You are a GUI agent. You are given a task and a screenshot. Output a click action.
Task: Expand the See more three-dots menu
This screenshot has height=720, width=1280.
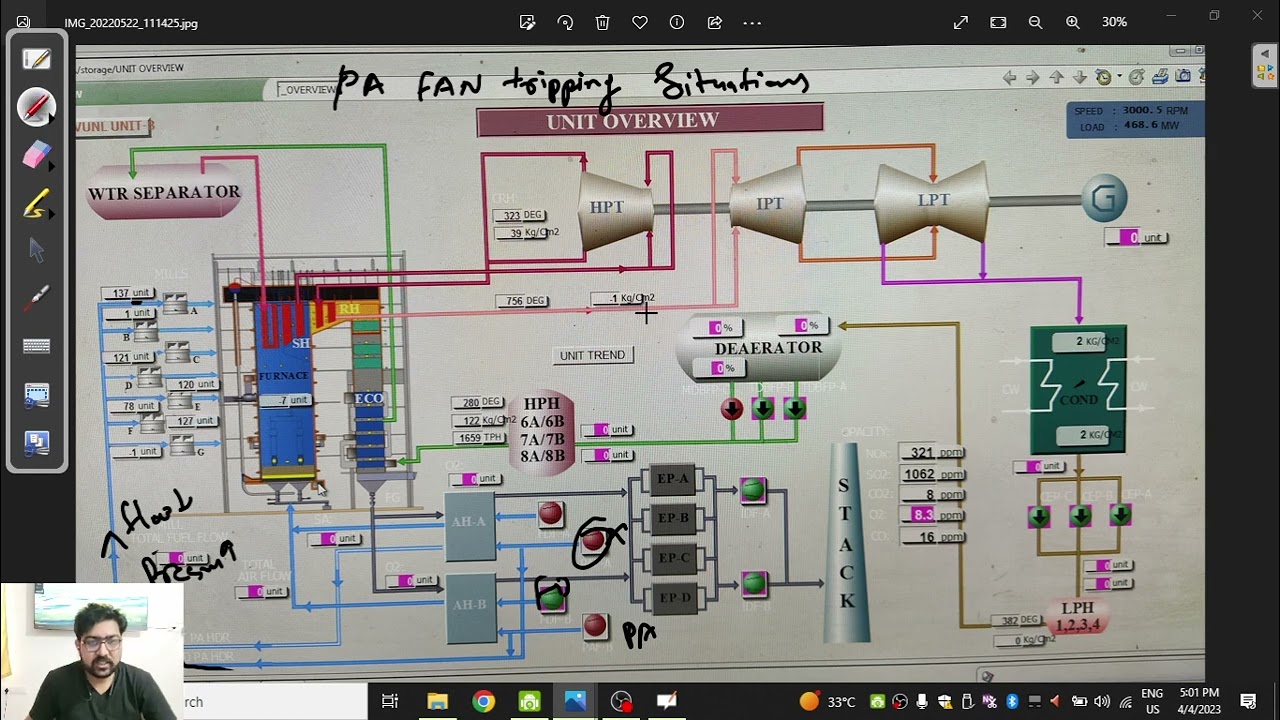(x=752, y=22)
